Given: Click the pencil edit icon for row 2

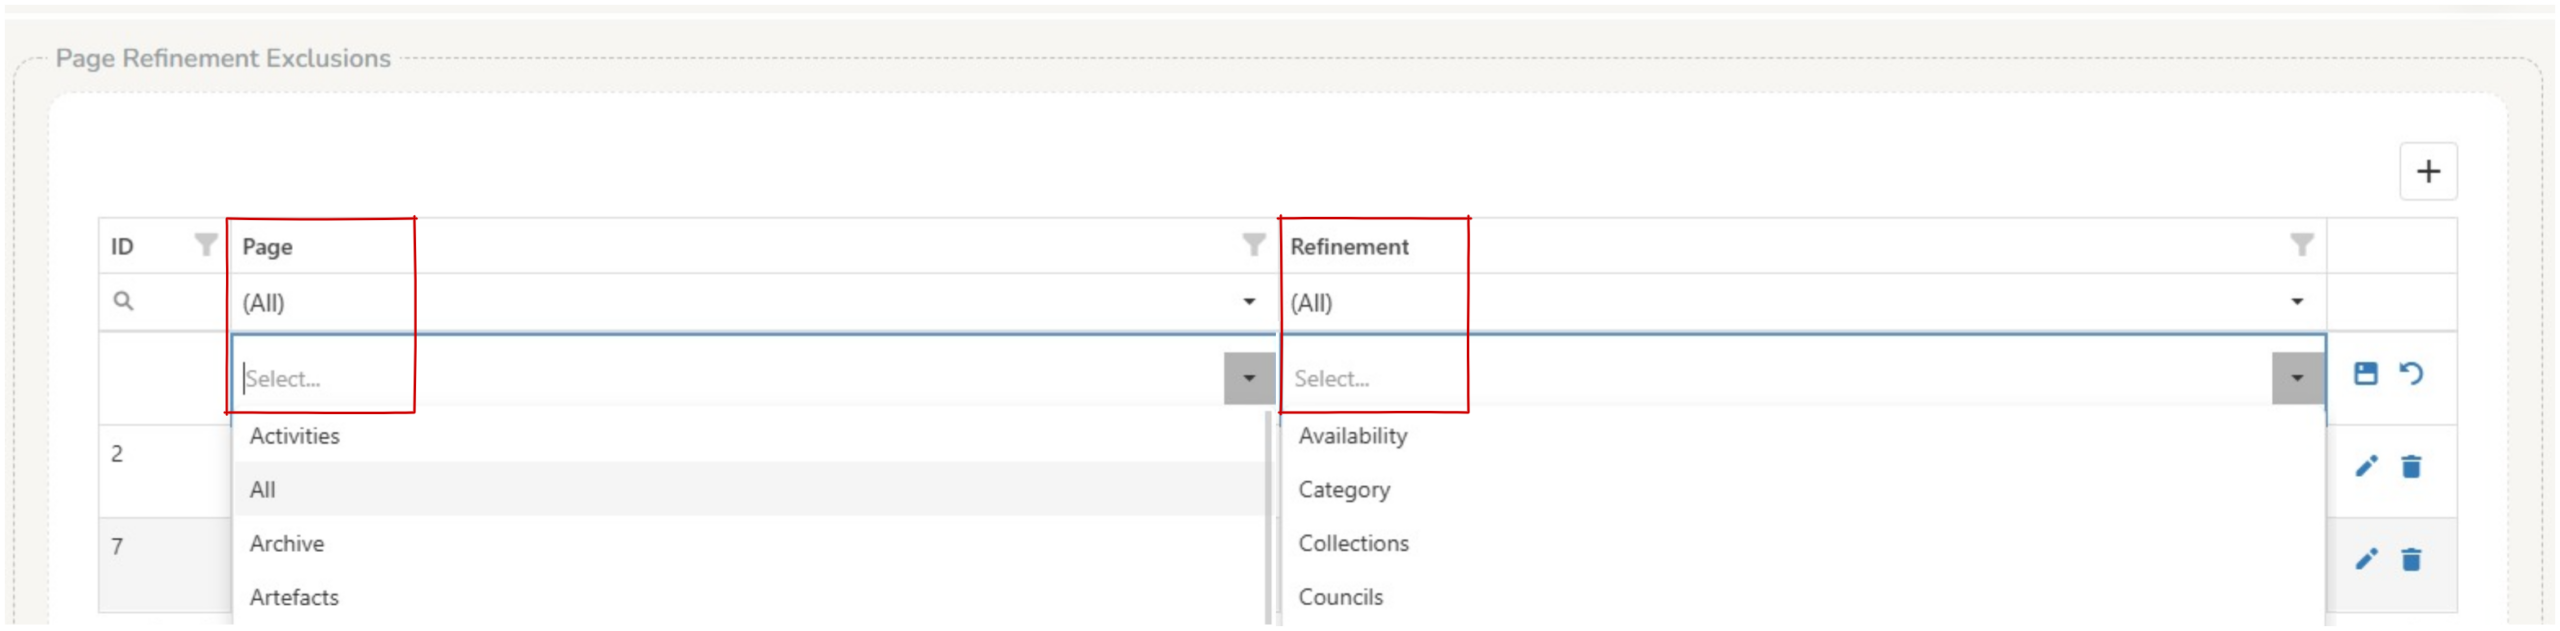Looking at the screenshot, I should (x=2365, y=466).
